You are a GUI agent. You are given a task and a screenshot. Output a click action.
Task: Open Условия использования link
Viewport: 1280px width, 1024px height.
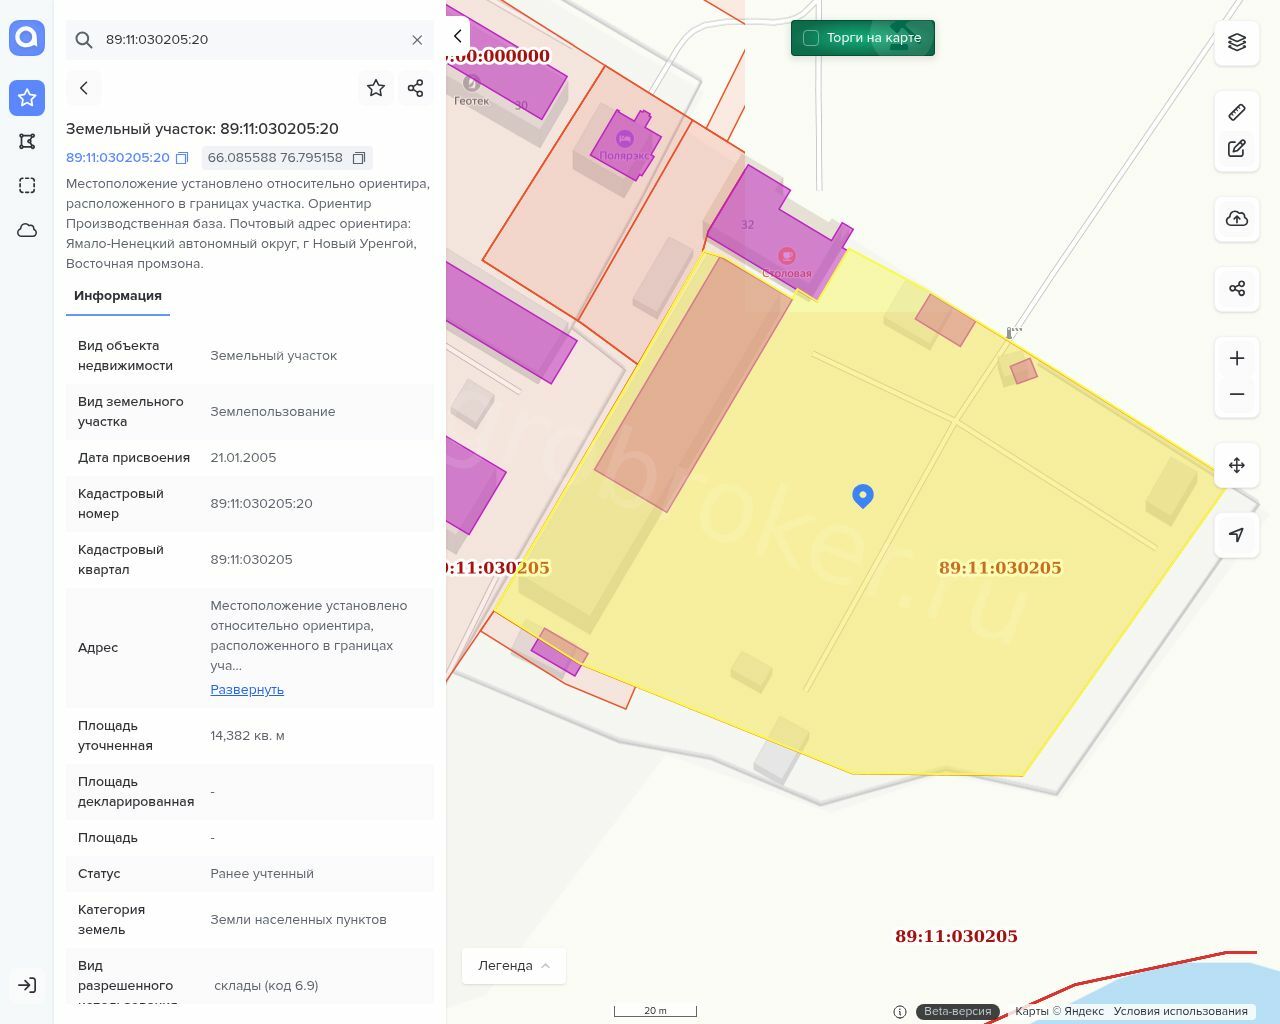(x=1180, y=1011)
